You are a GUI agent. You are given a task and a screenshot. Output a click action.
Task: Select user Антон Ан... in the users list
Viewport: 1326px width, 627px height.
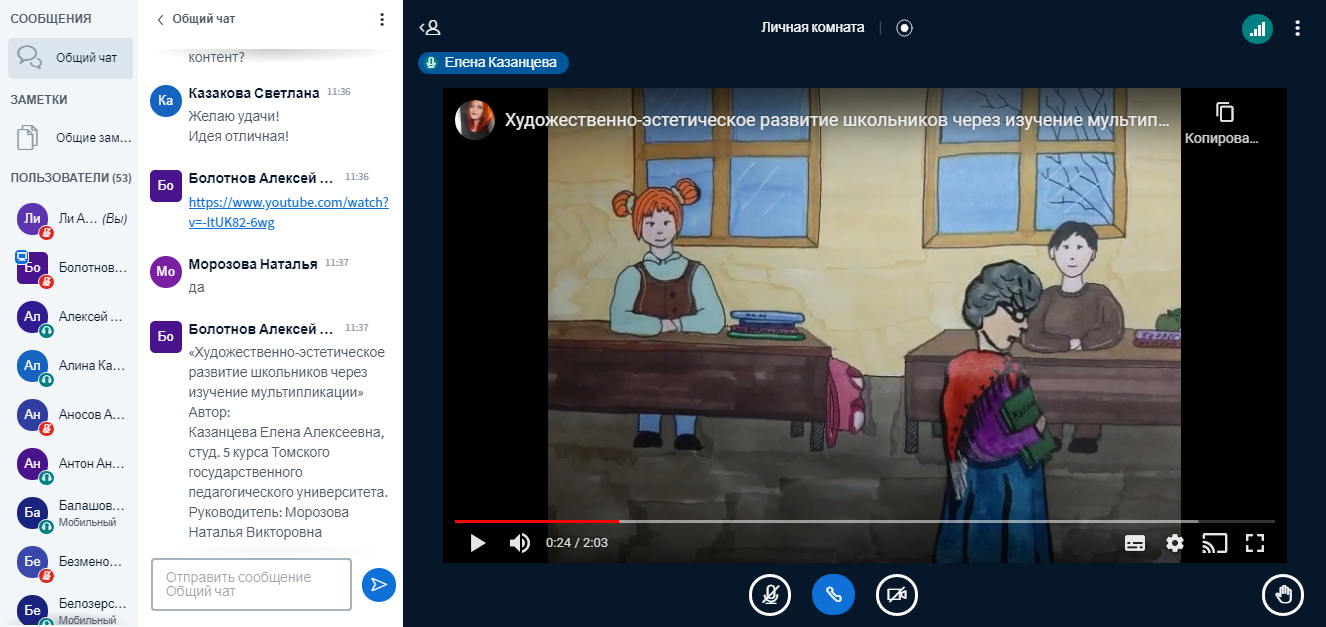pos(72,464)
